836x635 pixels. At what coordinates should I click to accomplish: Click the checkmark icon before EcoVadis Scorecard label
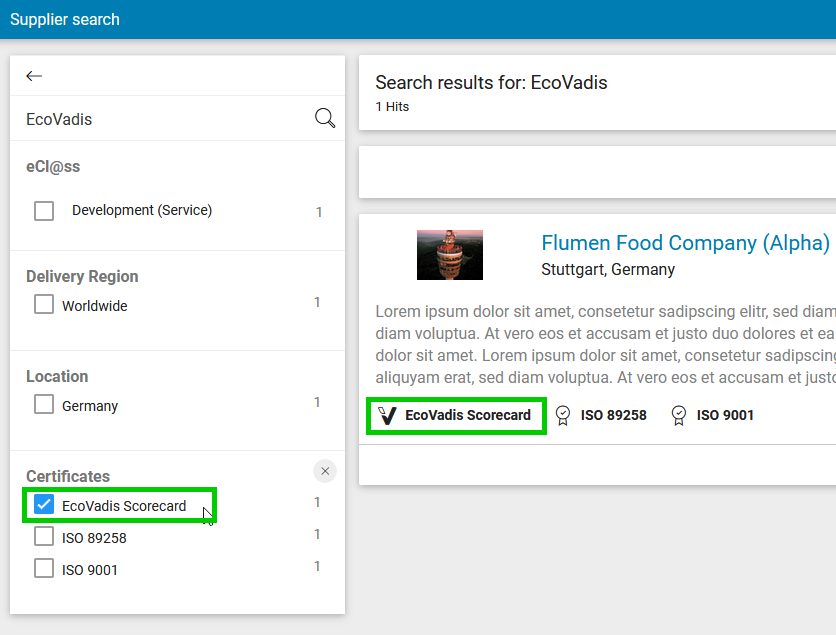(387, 414)
